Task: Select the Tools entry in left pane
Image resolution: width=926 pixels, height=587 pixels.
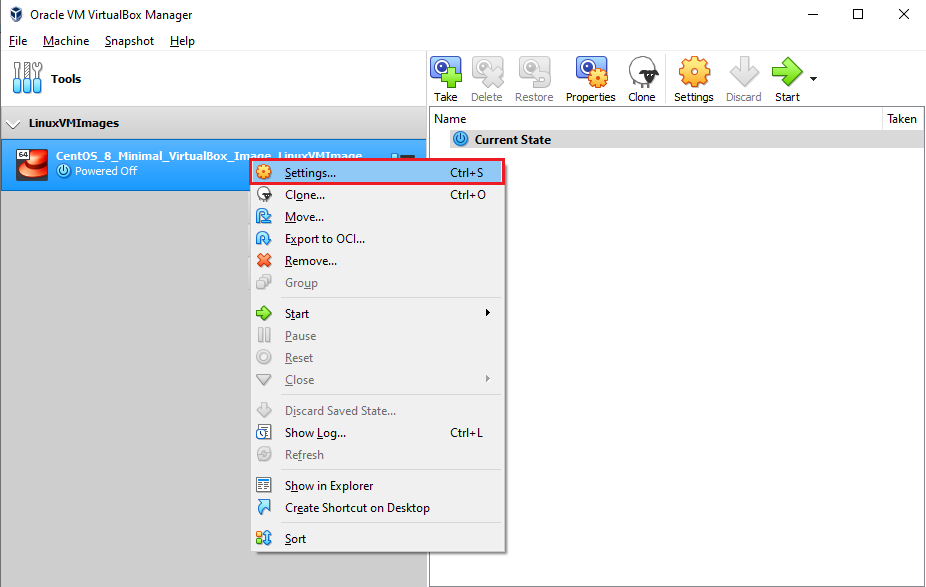Action: click(x=213, y=79)
